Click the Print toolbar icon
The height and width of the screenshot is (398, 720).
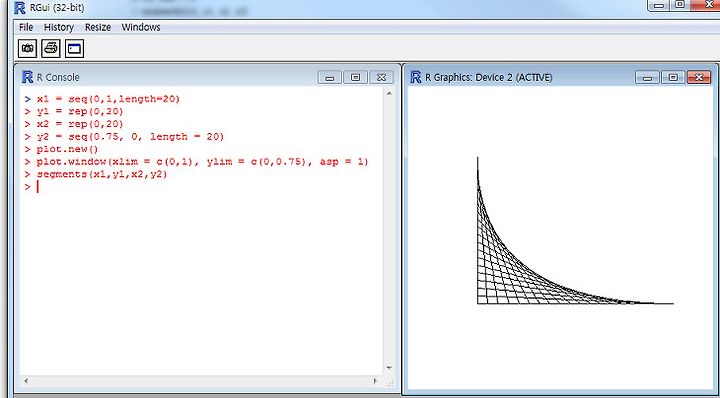[51, 48]
